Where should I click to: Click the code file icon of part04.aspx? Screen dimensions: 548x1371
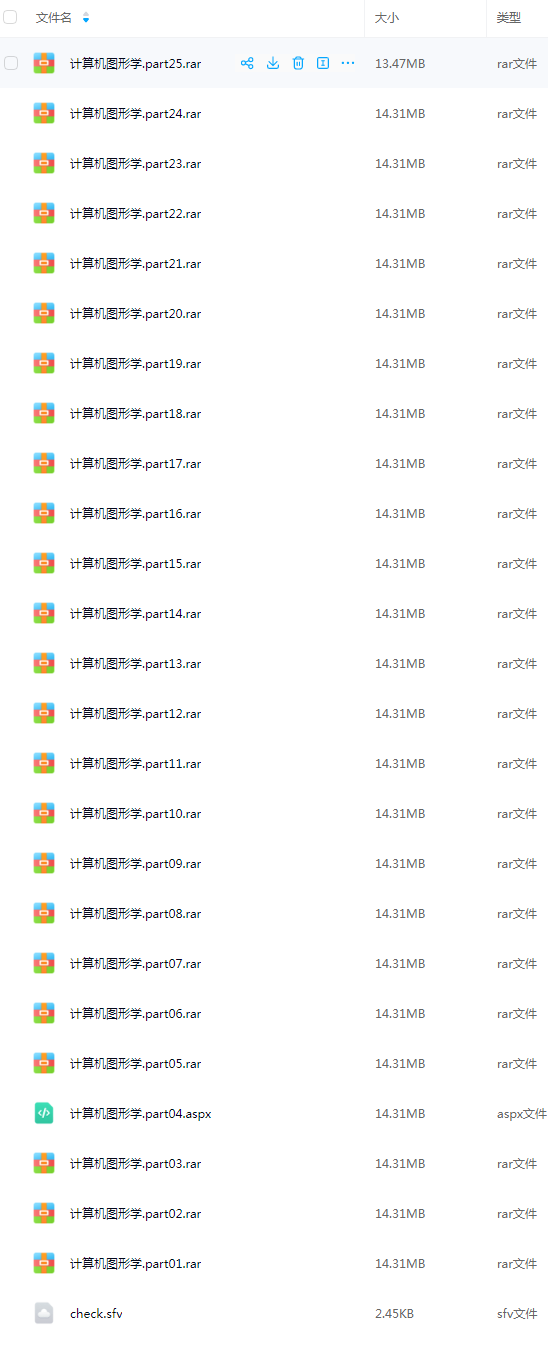[44, 1113]
